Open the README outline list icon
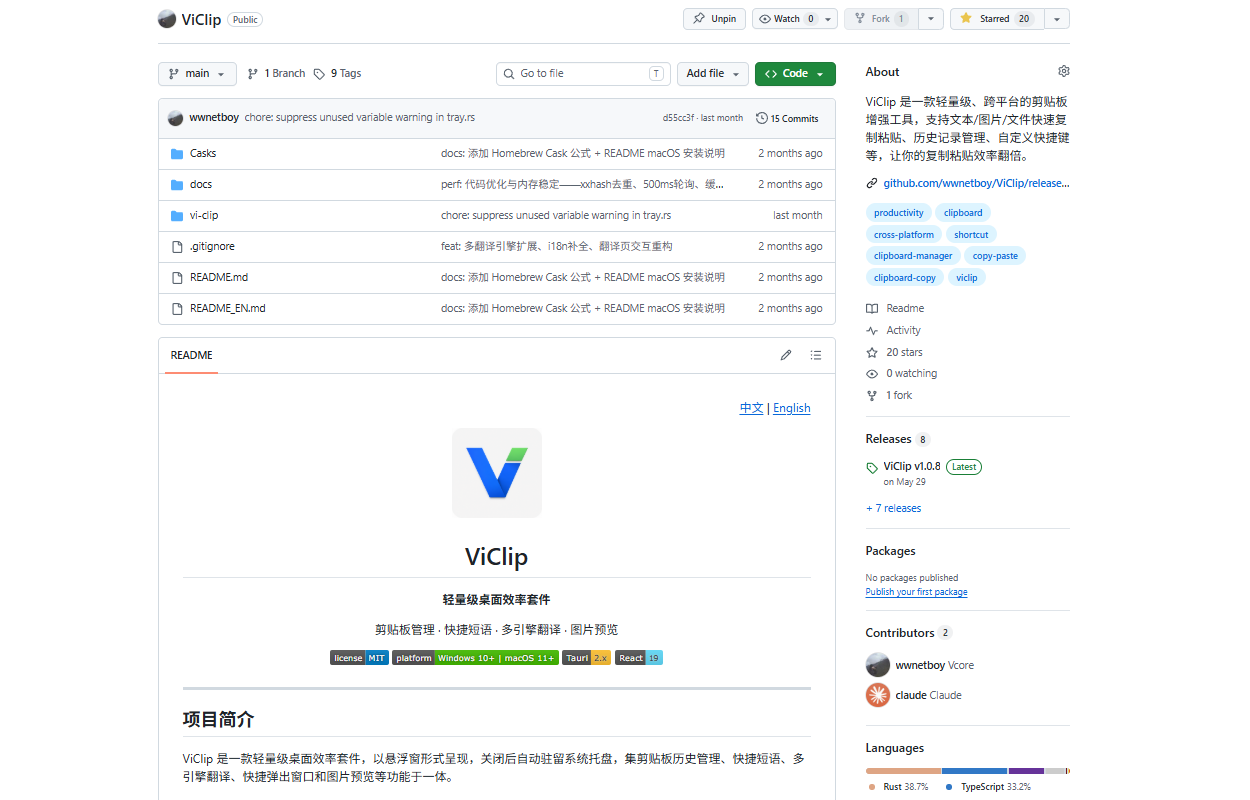The width and height of the screenshot is (1250, 800). 816,355
